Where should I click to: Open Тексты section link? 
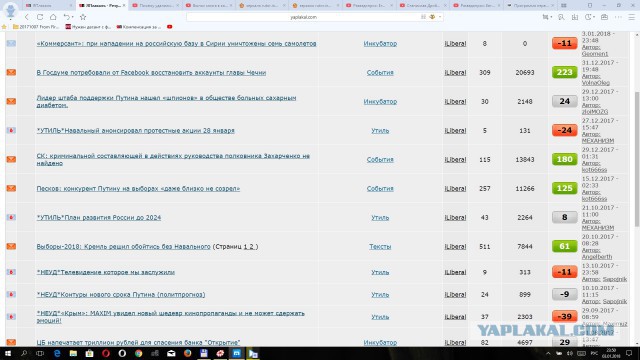click(x=380, y=246)
